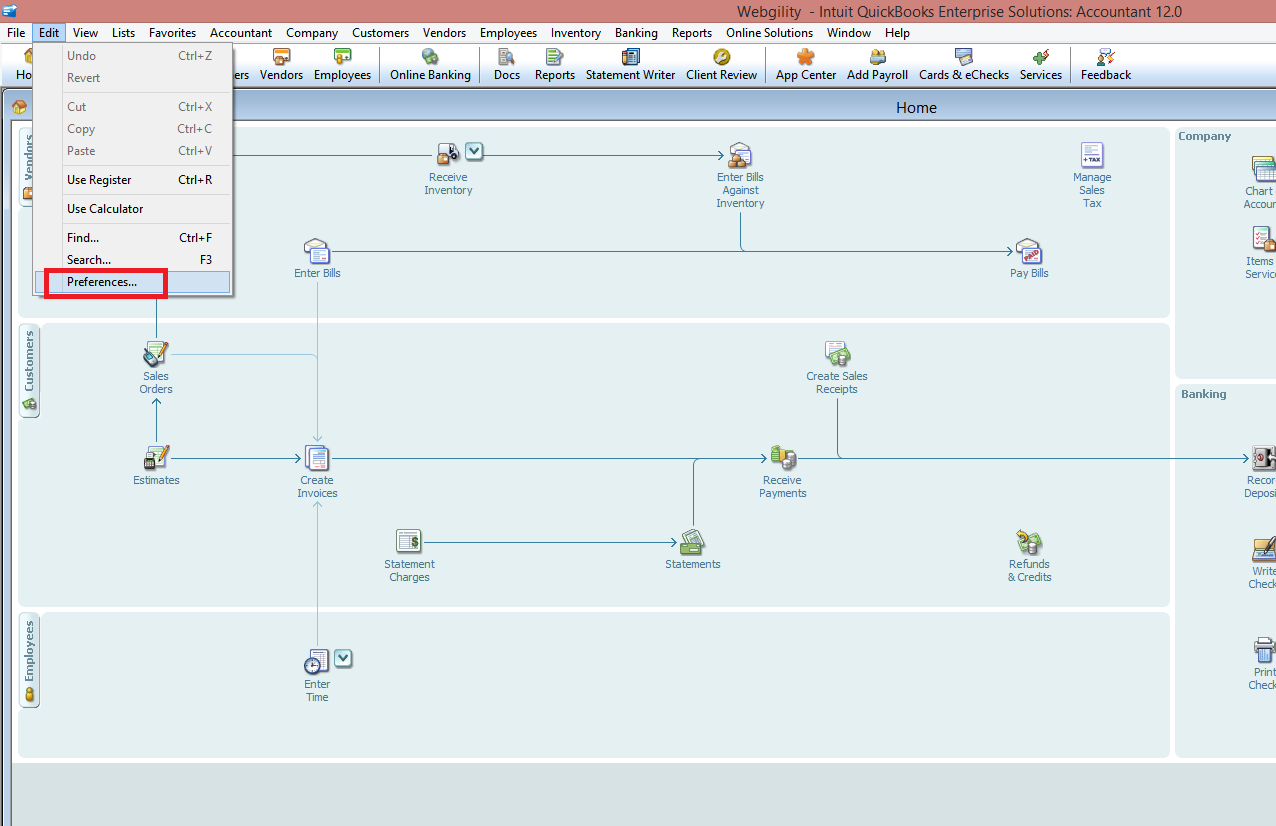Open Cards & eChecks from the toolbar
The height and width of the screenshot is (826, 1276).
click(964, 65)
